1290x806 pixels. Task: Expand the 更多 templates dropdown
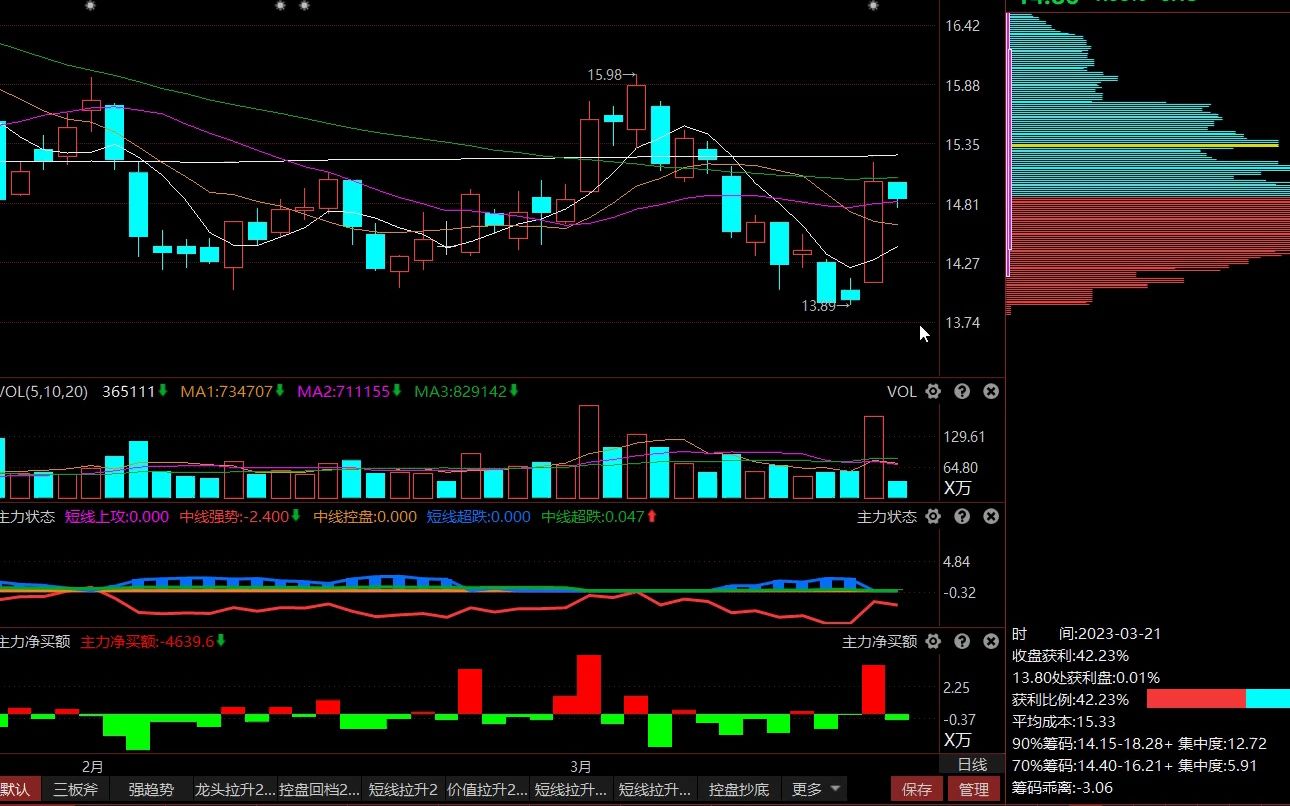(816, 789)
